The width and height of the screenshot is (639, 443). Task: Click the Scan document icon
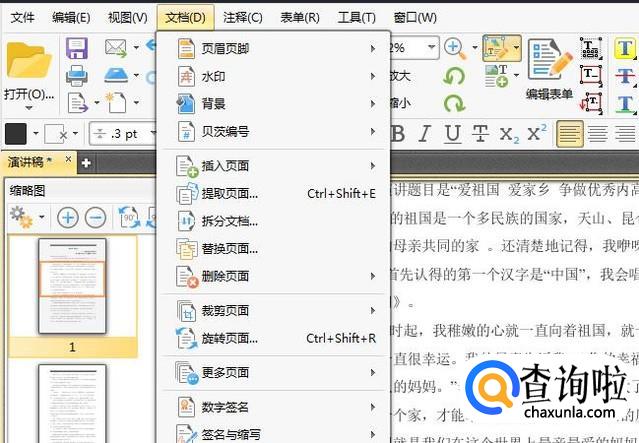click(x=116, y=75)
